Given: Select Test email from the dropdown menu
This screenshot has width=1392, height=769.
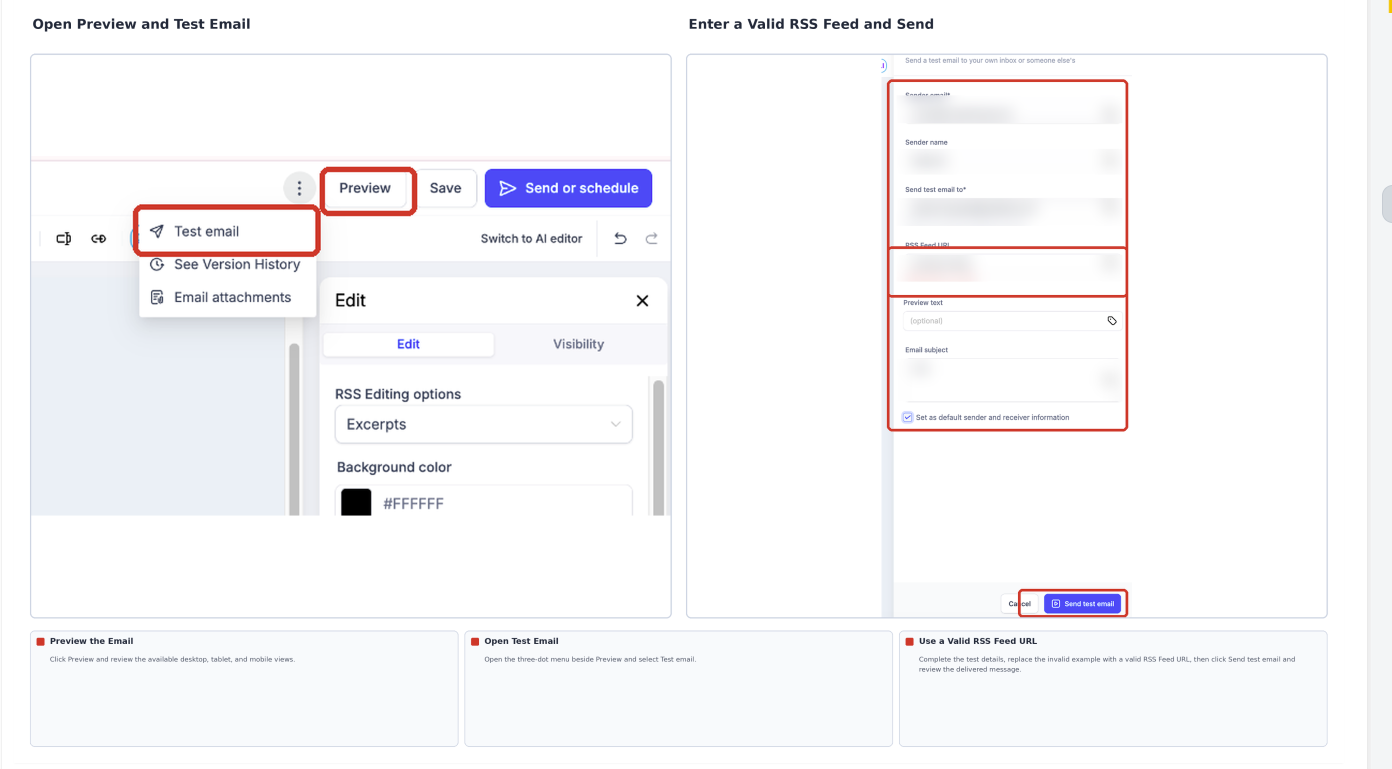Looking at the screenshot, I should [x=227, y=231].
